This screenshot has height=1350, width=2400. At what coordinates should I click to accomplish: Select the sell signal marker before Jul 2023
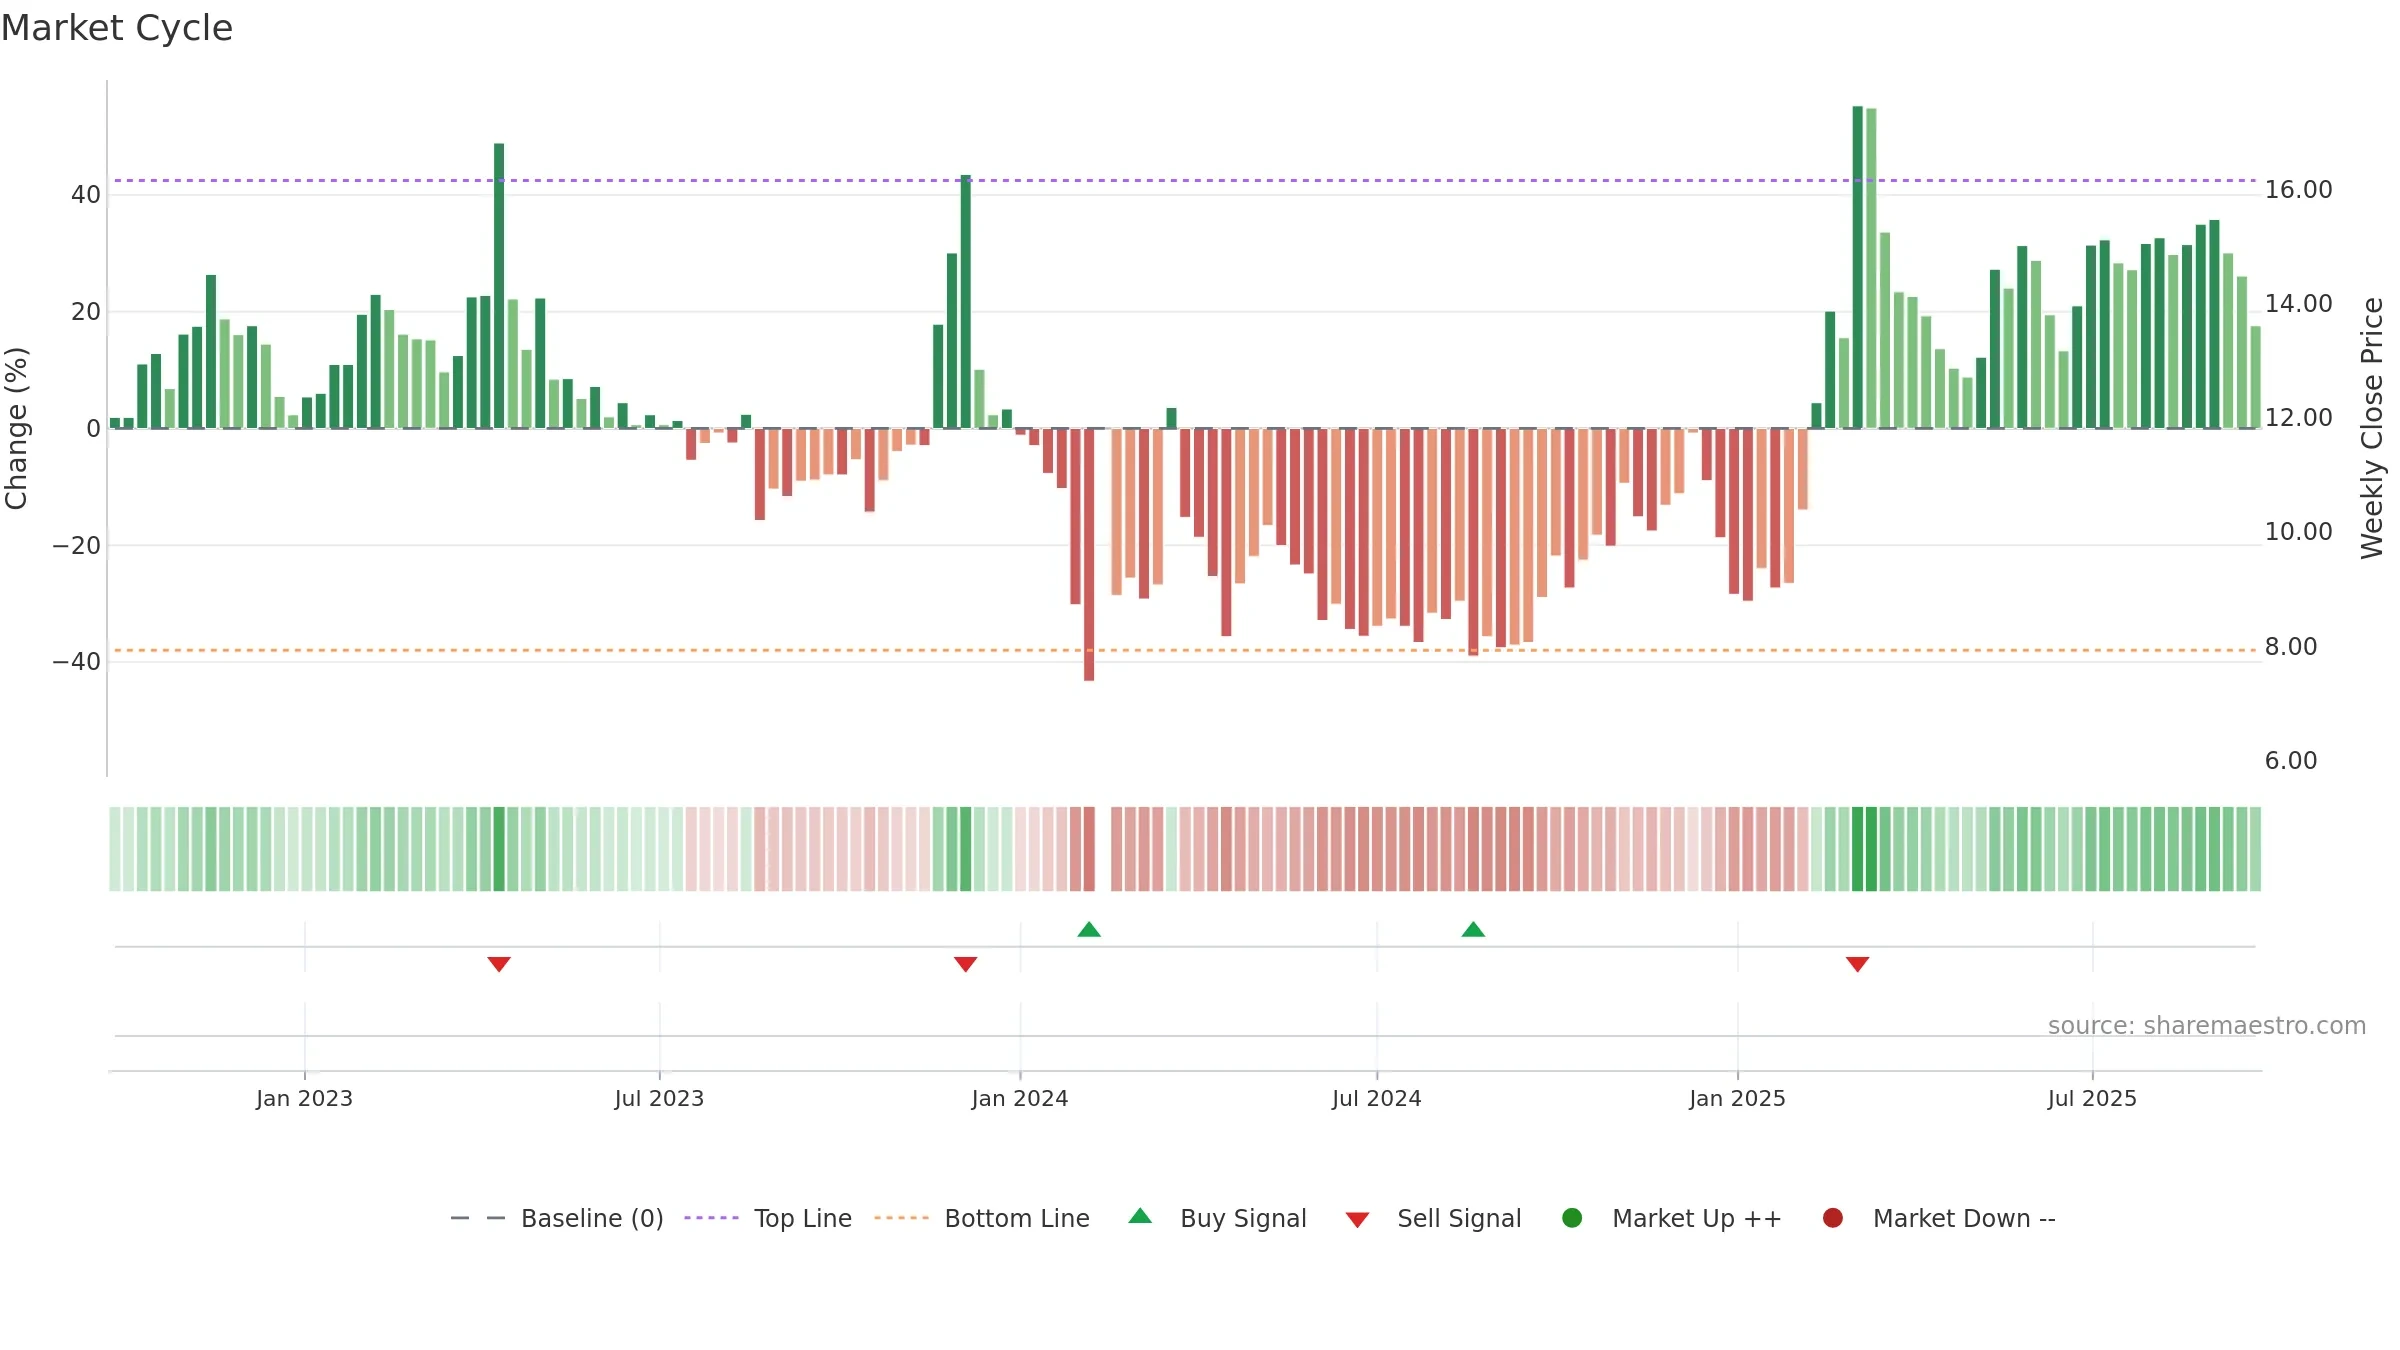coord(499,964)
